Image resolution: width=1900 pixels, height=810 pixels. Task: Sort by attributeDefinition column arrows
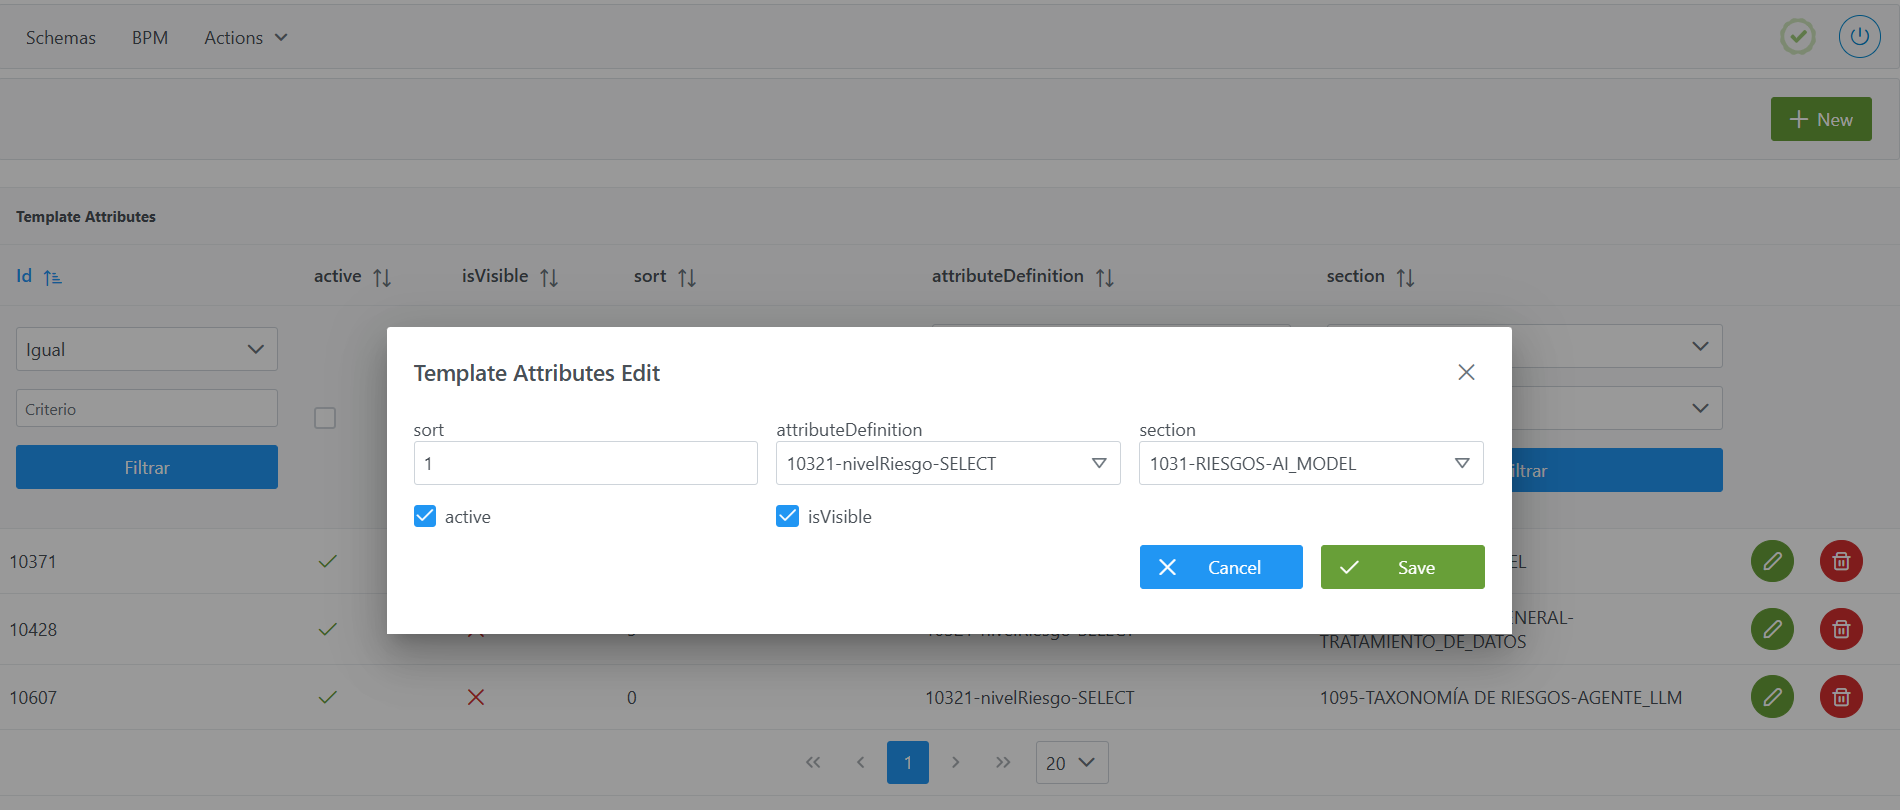pyautogui.click(x=1104, y=277)
